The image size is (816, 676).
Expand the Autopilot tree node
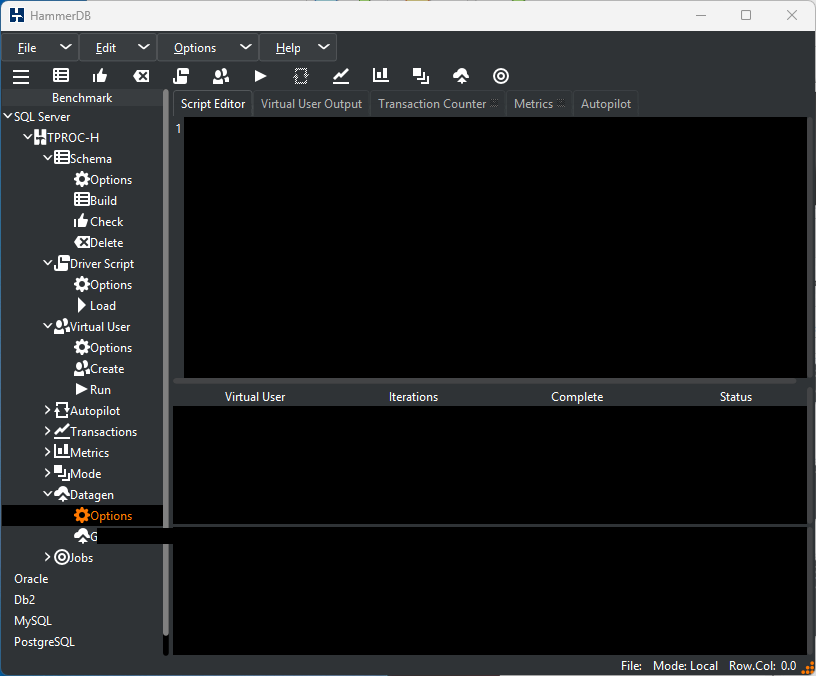click(x=47, y=410)
